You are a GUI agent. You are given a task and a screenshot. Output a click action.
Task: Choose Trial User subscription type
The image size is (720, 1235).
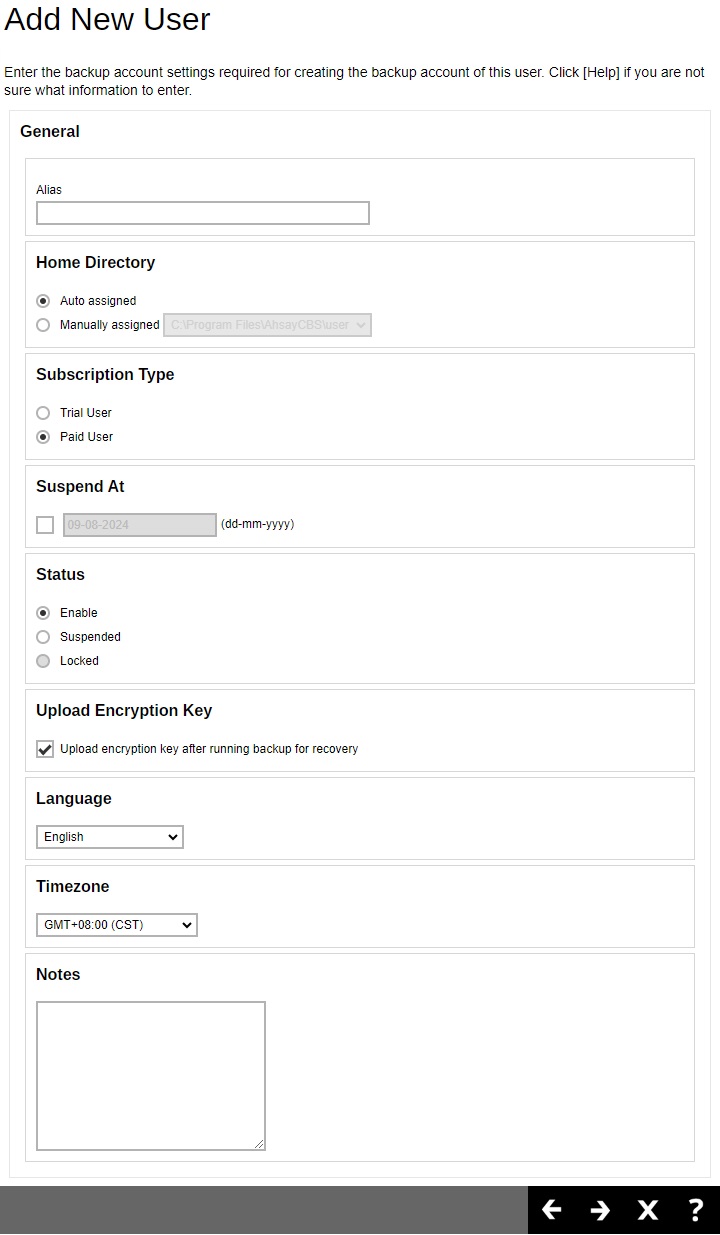(43, 413)
